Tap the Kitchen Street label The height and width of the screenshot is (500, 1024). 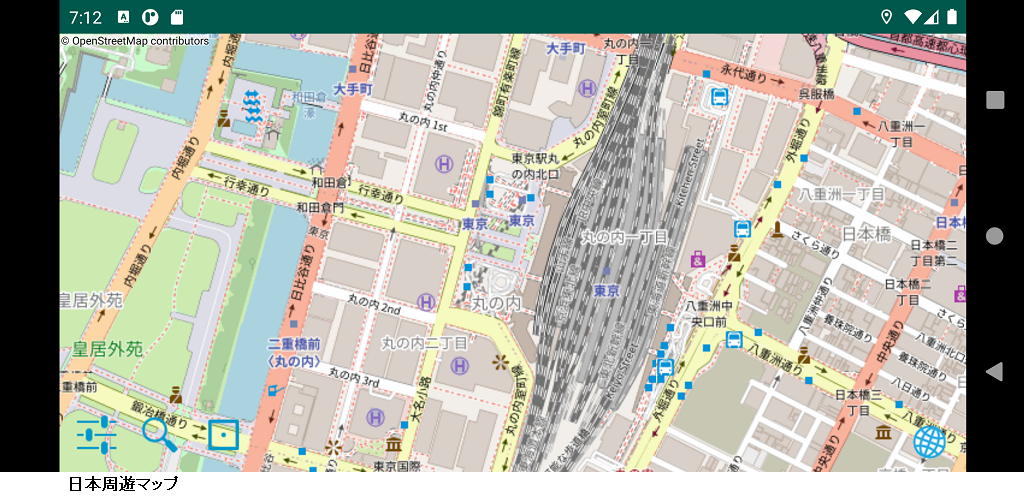690,172
